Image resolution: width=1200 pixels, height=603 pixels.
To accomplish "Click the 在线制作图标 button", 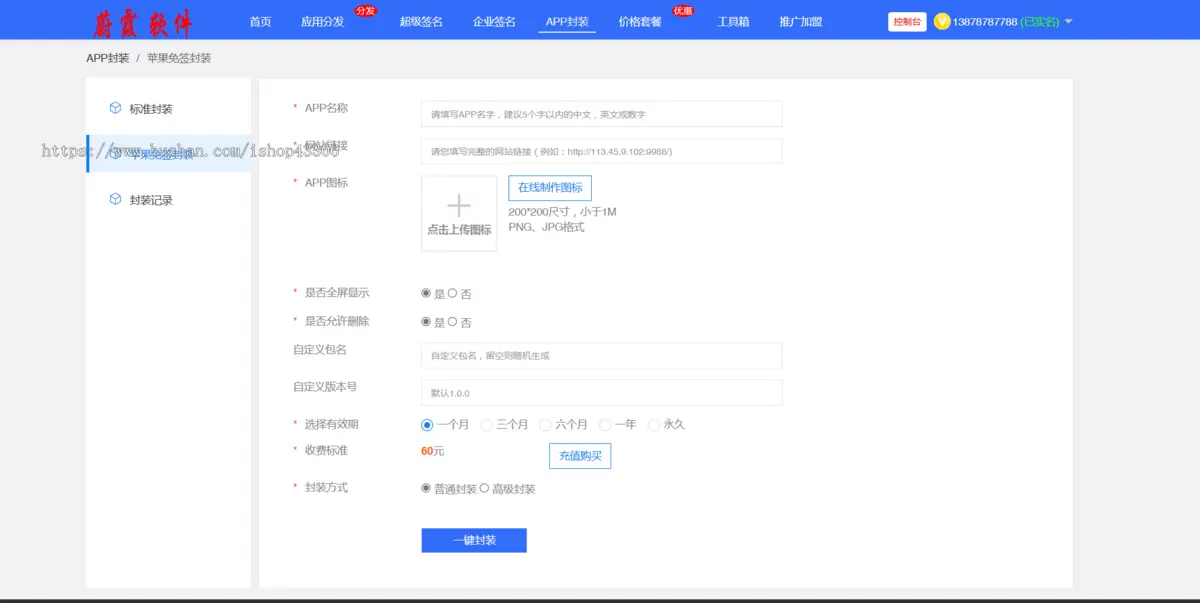I will coord(550,188).
